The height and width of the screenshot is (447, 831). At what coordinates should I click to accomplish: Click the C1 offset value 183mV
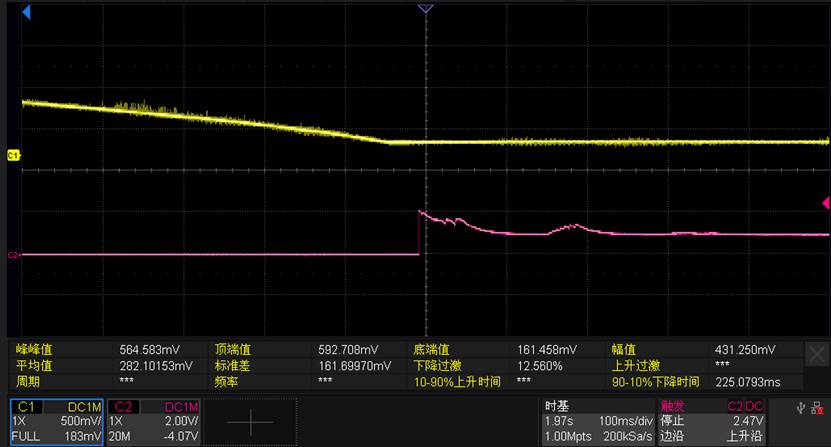(x=82, y=436)
